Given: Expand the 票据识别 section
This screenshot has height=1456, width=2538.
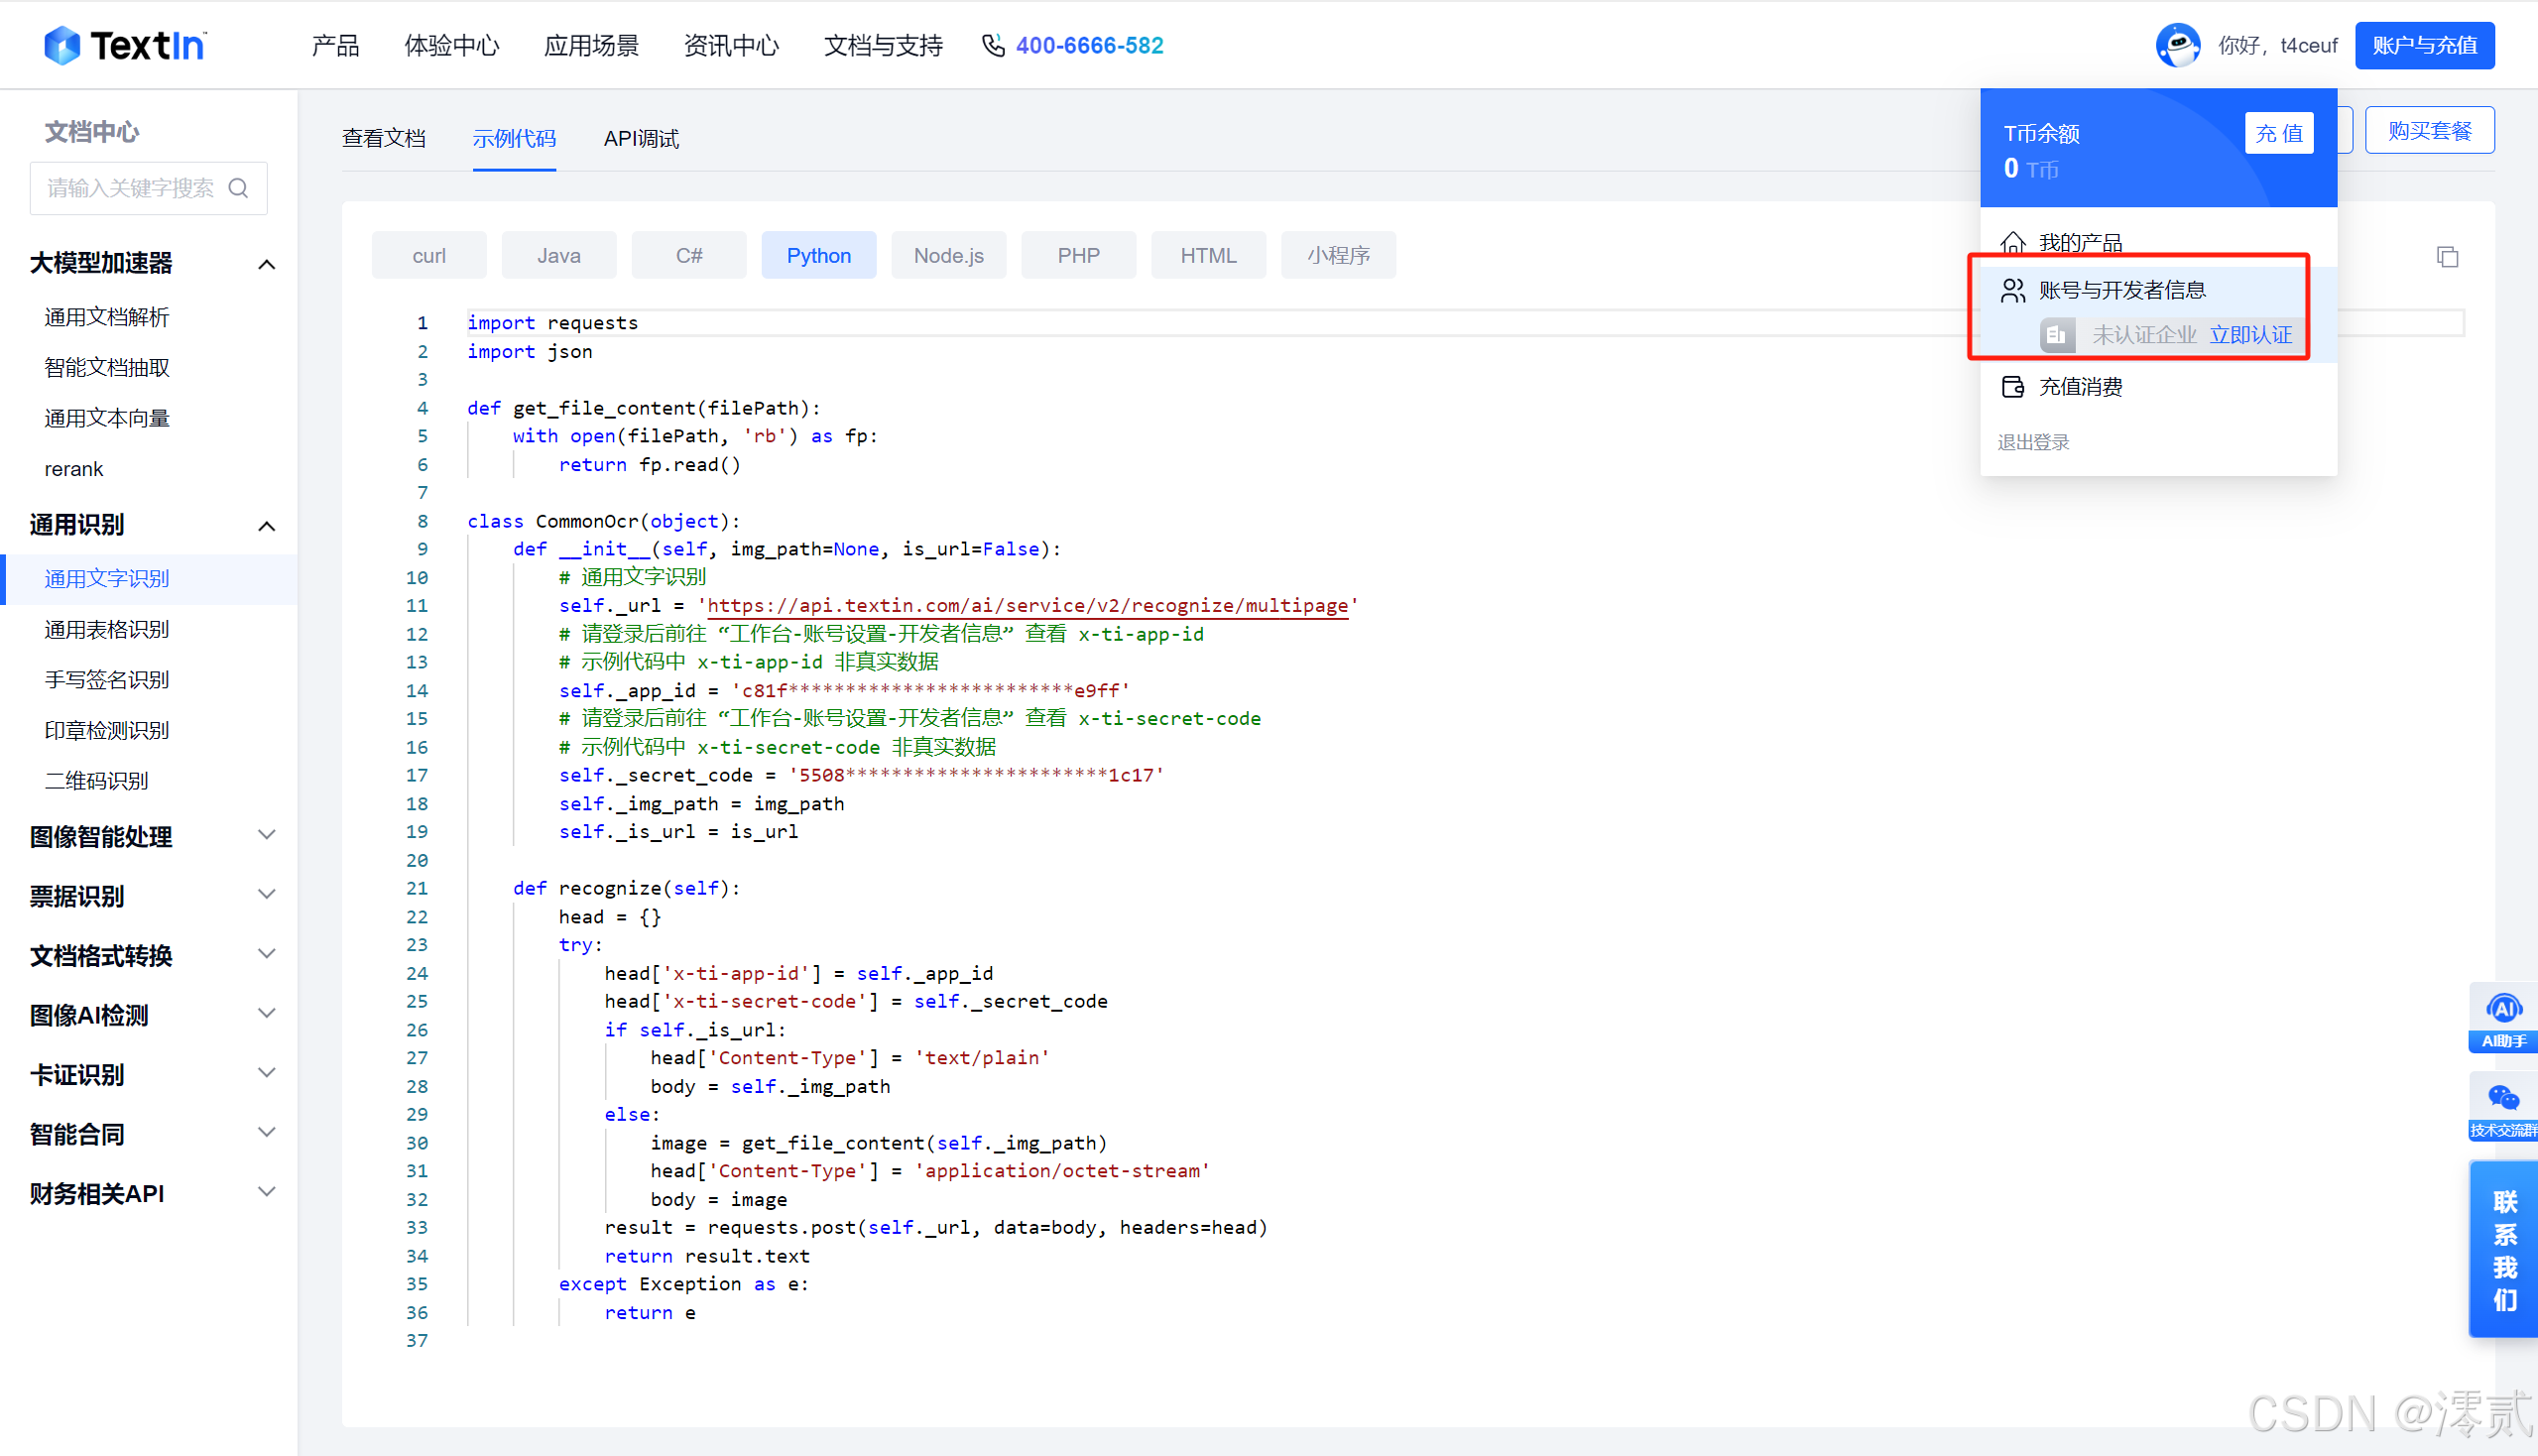Looking at the screenshot, I should 266,895.
